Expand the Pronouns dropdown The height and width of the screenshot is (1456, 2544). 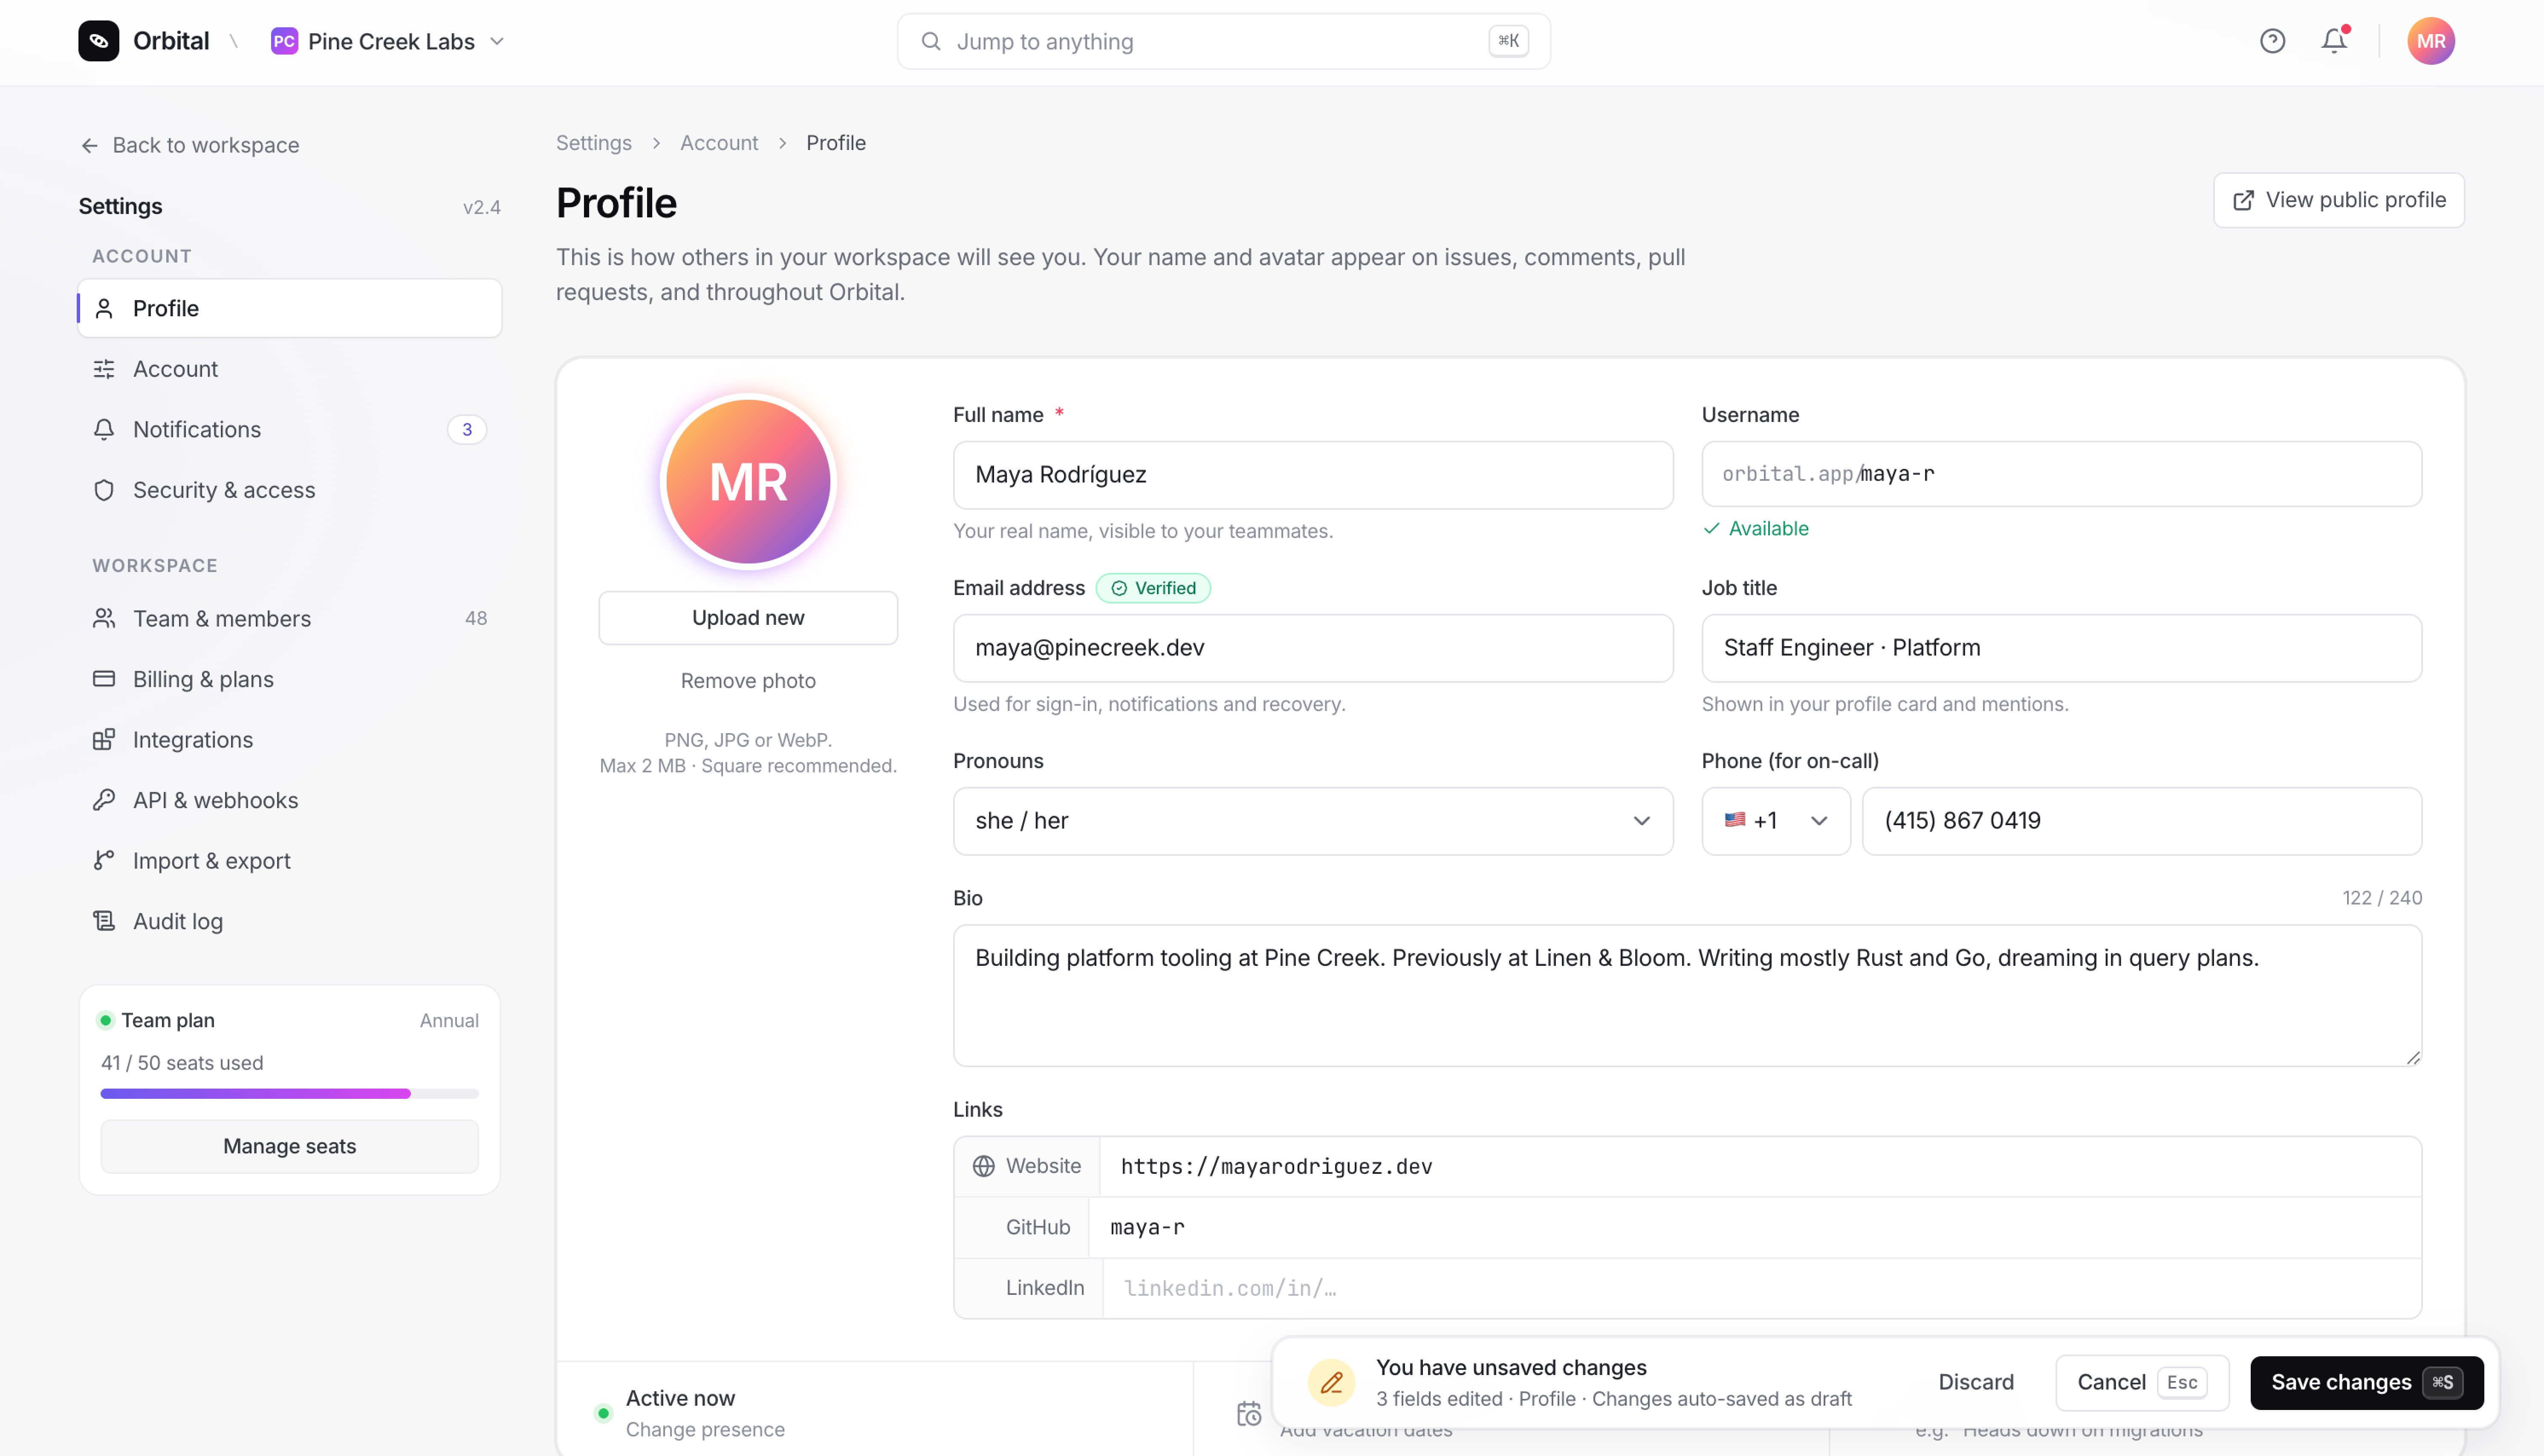[x=1312, y=821]
